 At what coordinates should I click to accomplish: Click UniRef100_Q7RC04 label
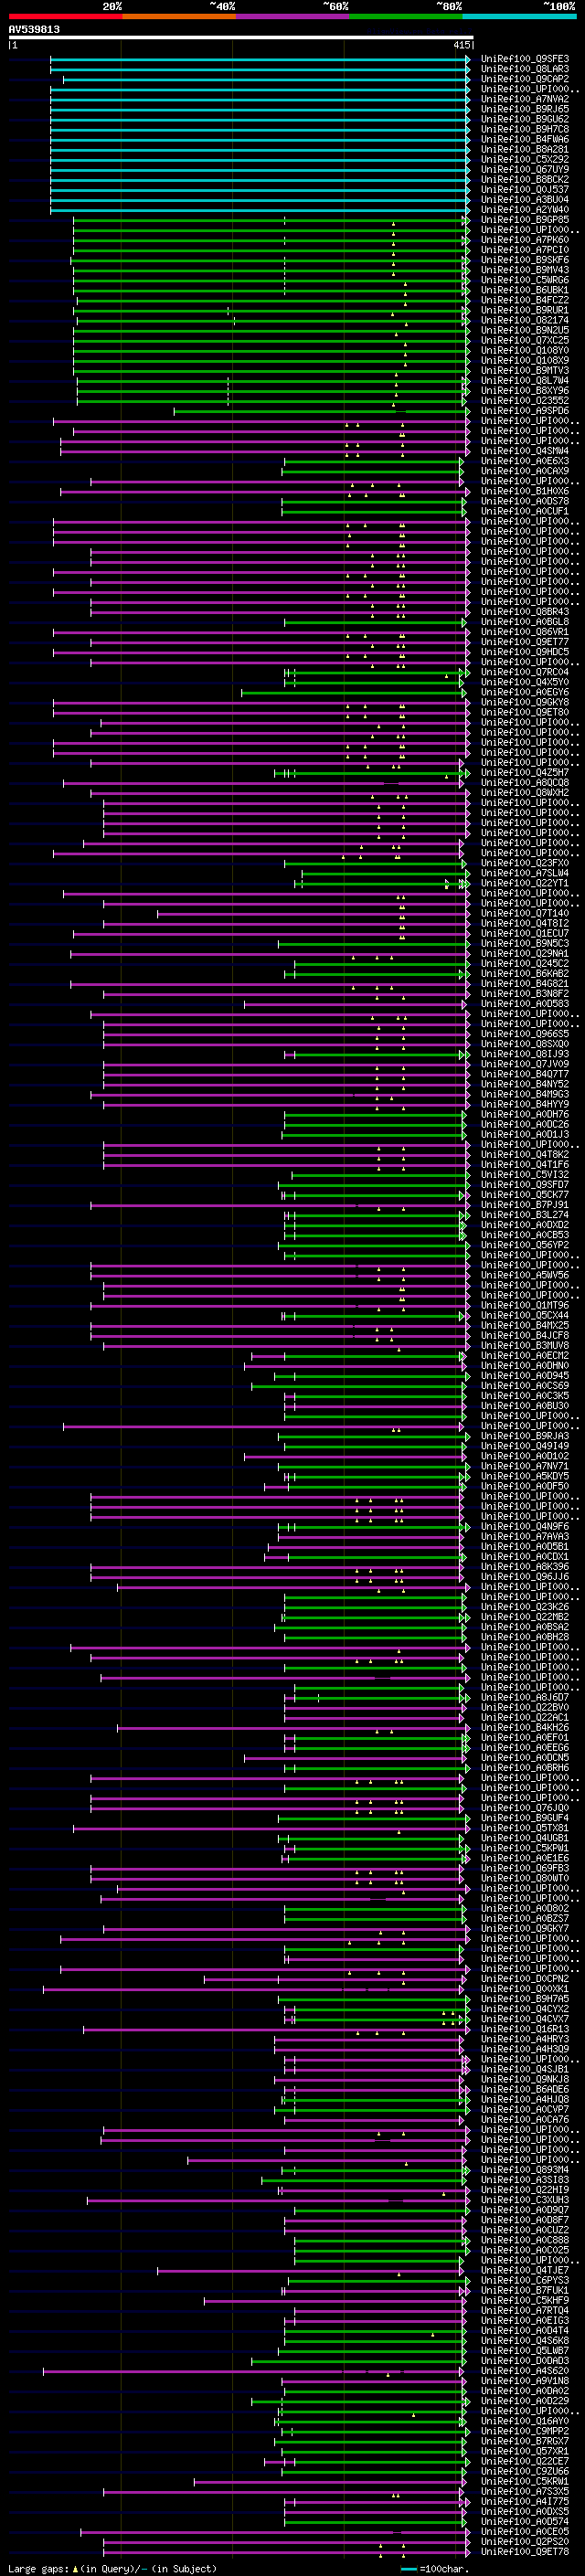tap(525, 672)
